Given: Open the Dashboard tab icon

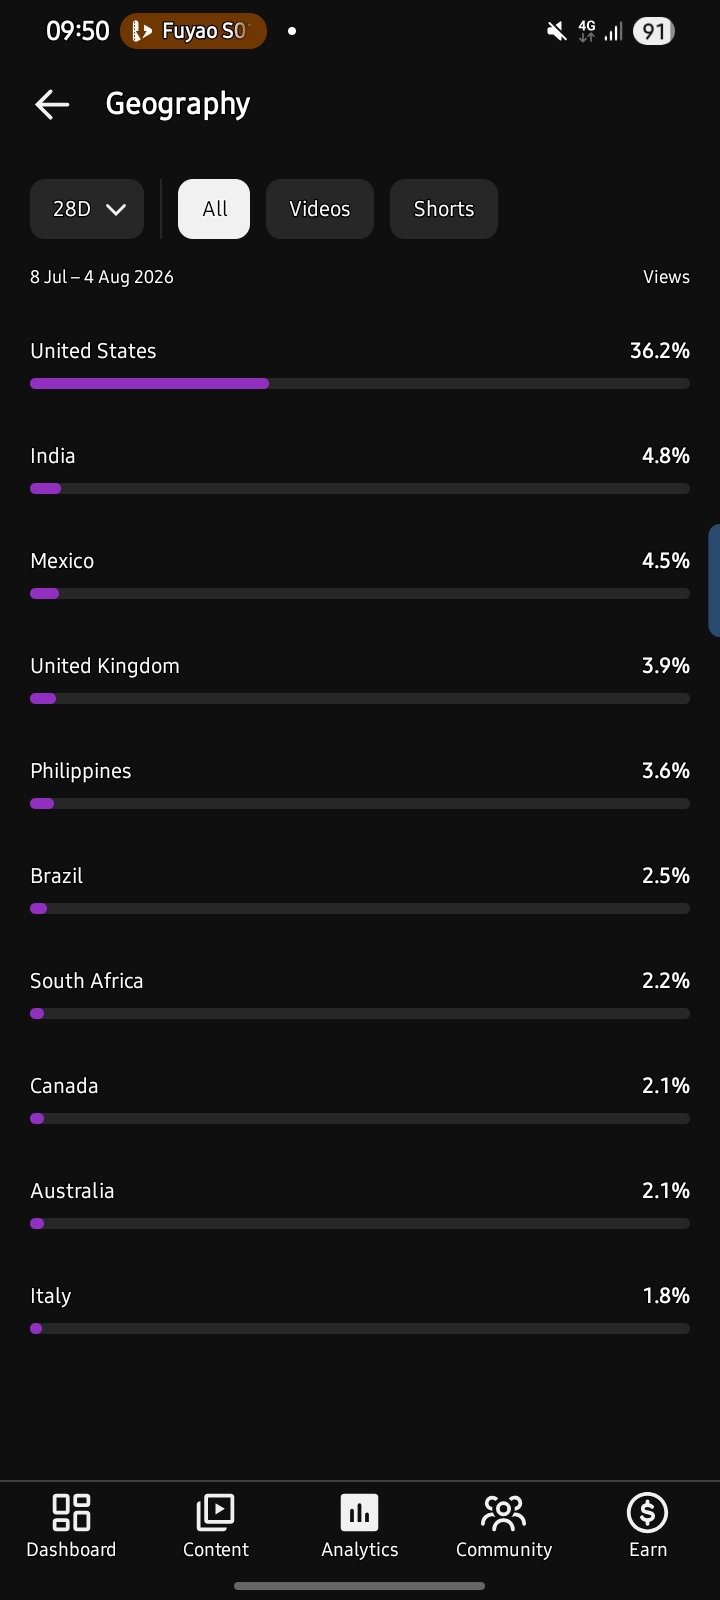Looking at the screenshot, I should click(x=71, y=1512).
